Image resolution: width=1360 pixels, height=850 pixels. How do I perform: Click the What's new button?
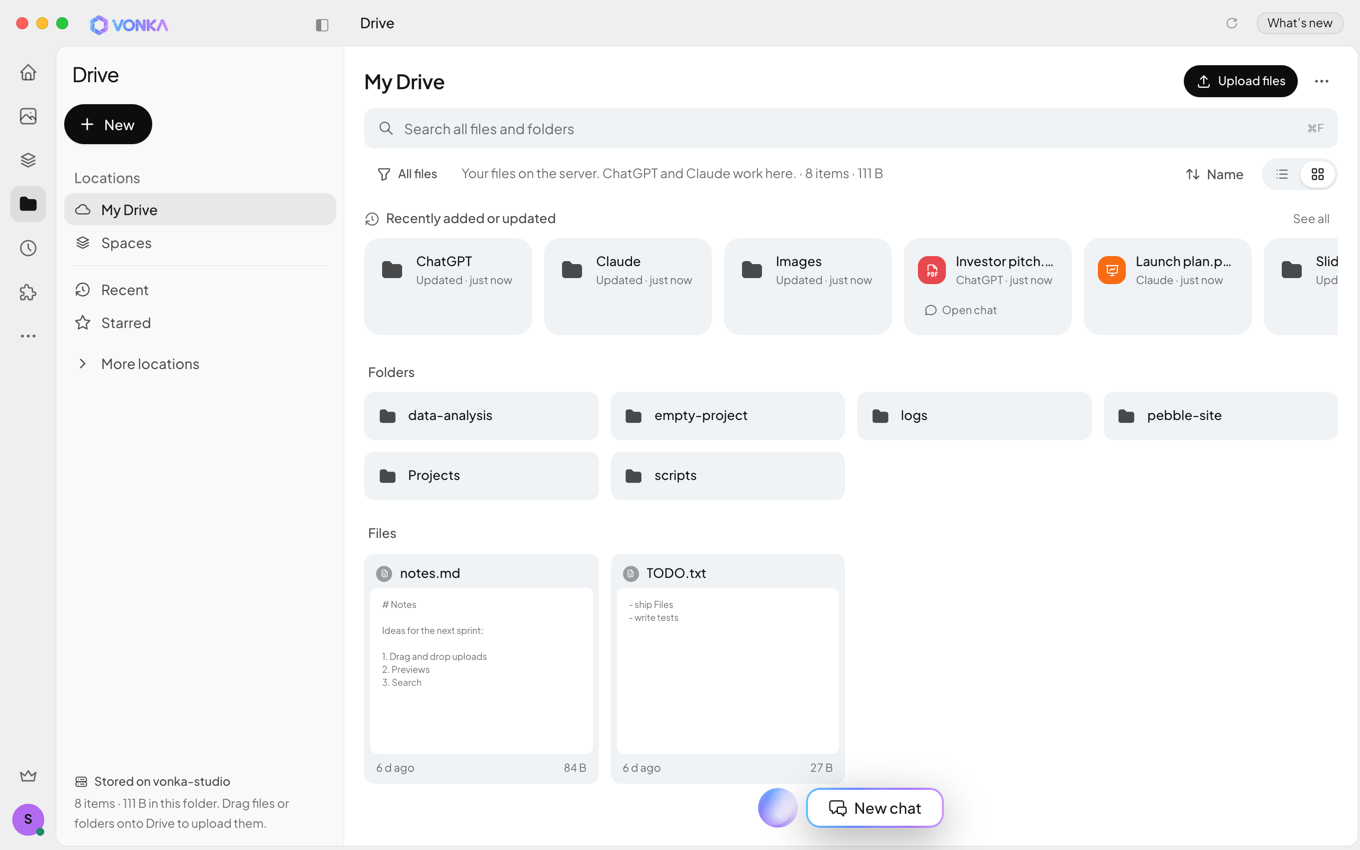click(1300, 23)
